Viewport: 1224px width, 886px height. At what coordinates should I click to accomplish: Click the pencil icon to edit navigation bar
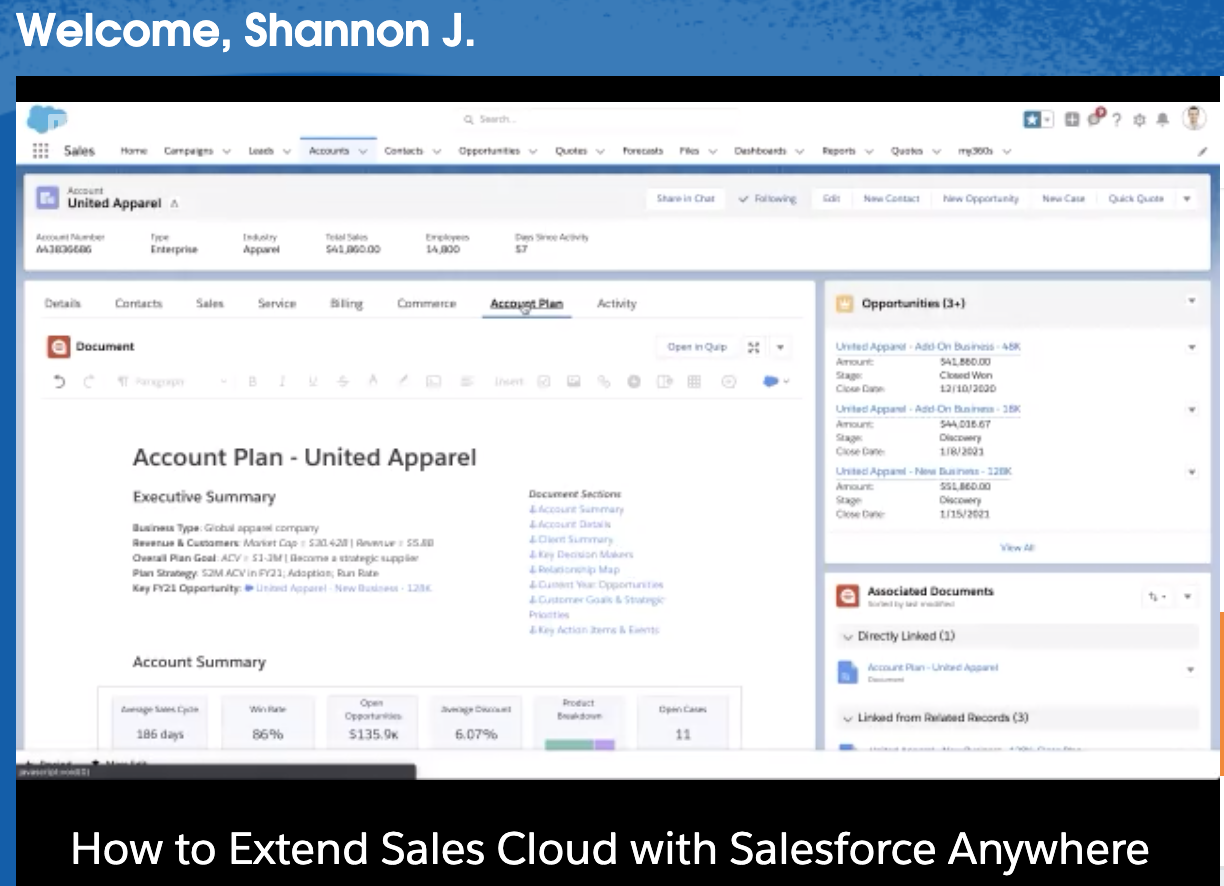coord(1202,151)
